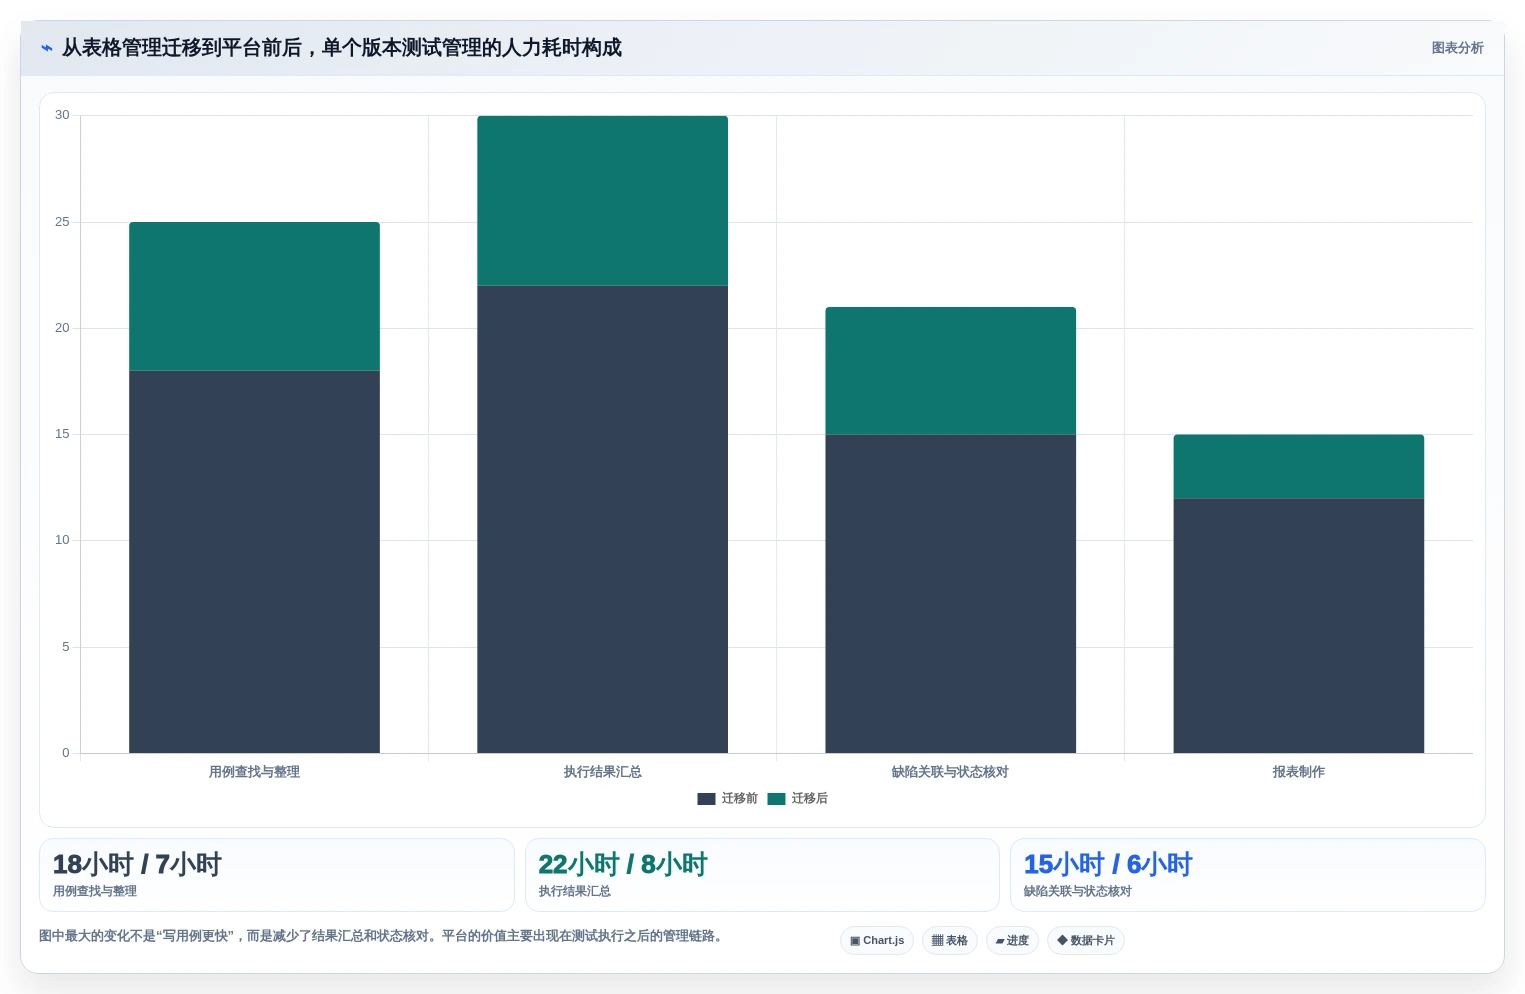The image size is (1525, 994).
Task: Click dark bar segment for 用例查找与整理
Action: [254, 562]
